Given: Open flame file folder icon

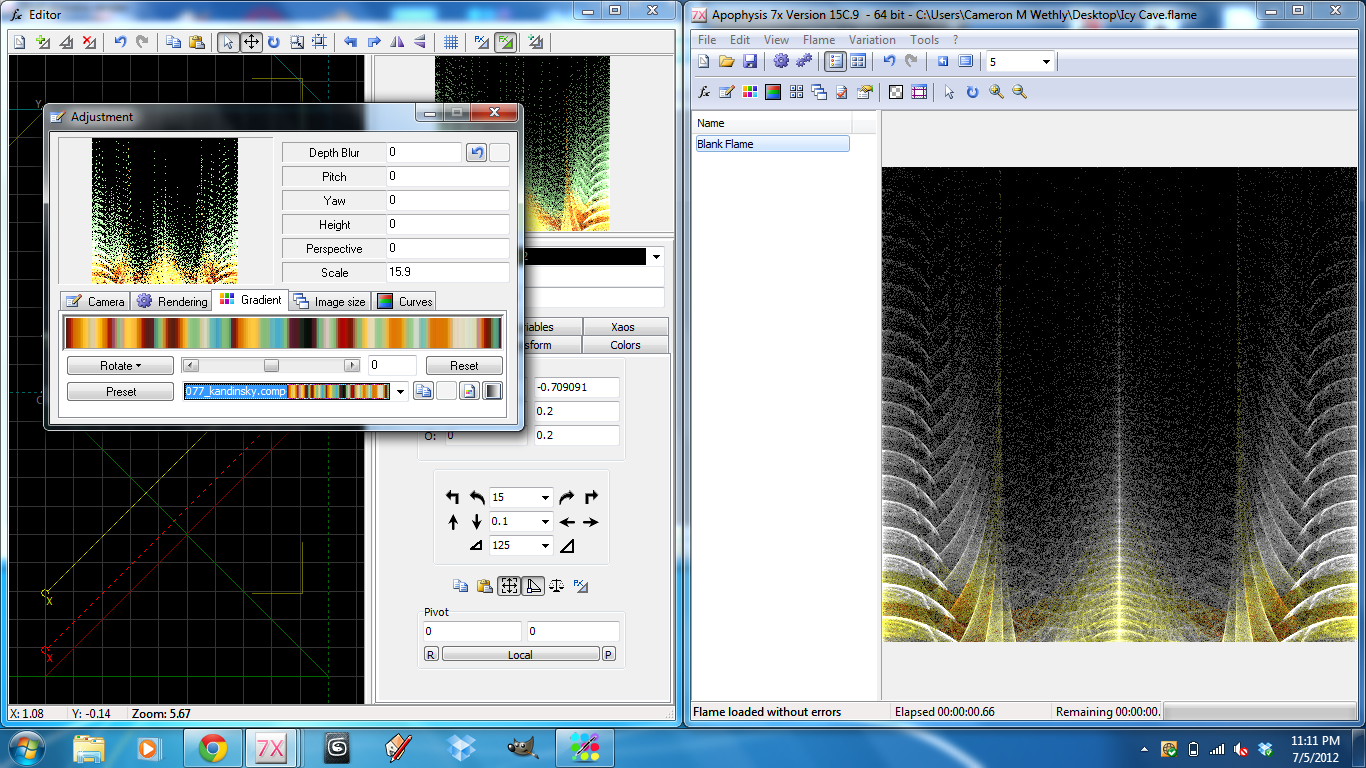Looking at the screenshot, I should (x=727, y=61).
